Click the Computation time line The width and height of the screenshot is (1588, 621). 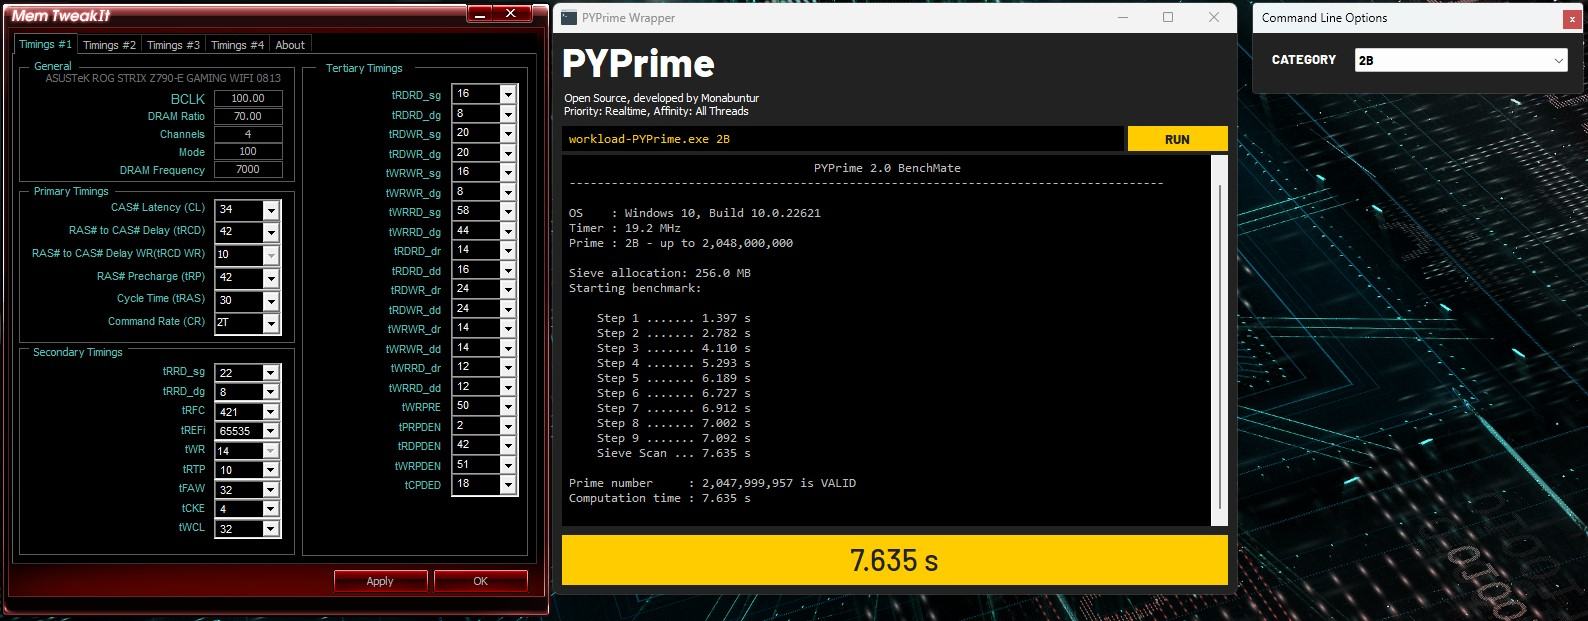[659, 498]
